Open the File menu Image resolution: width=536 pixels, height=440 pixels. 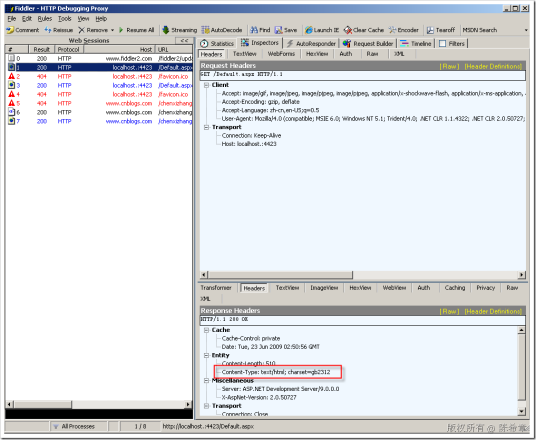pos(12,18)
